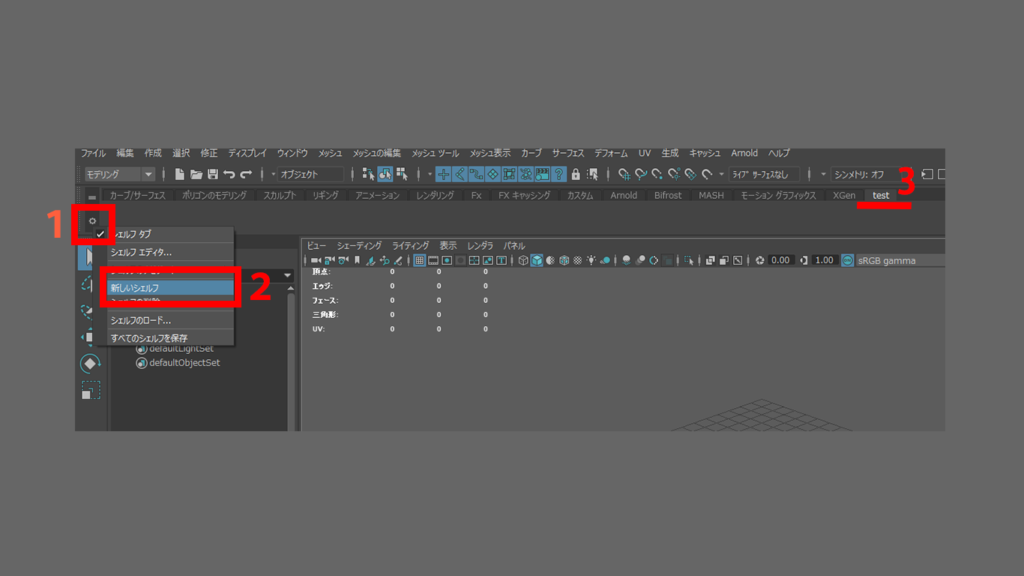Select by hierarchy mode icon

pyautogui.click(x=368, y=174)
